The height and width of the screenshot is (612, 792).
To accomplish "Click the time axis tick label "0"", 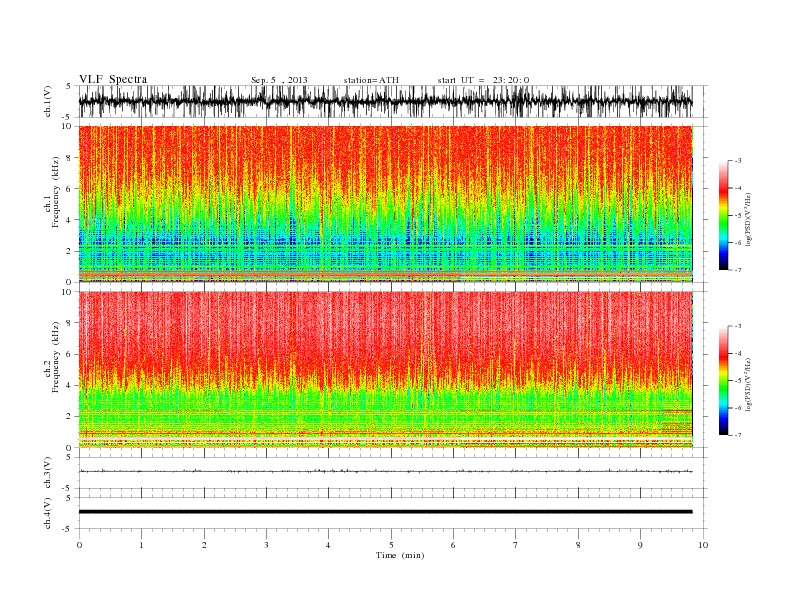I will coord(79,545).
